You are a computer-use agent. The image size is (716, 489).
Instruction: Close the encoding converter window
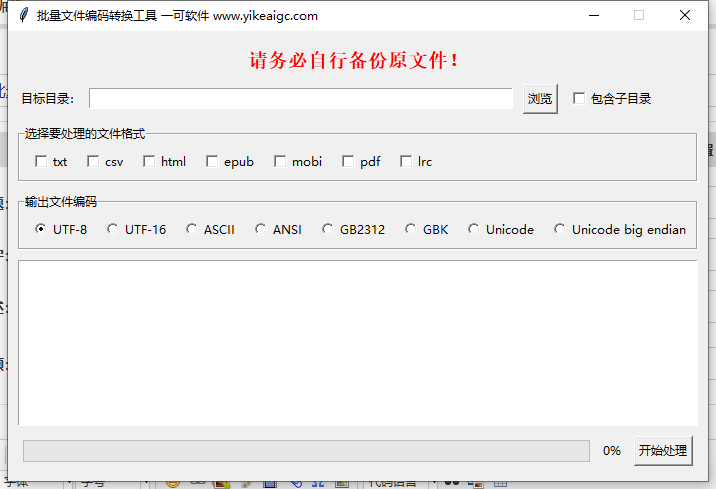click(x=685, y=16)
